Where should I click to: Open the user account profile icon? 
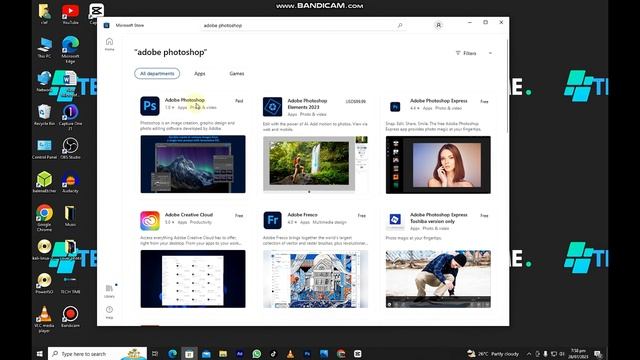click(x=438, y=25)
